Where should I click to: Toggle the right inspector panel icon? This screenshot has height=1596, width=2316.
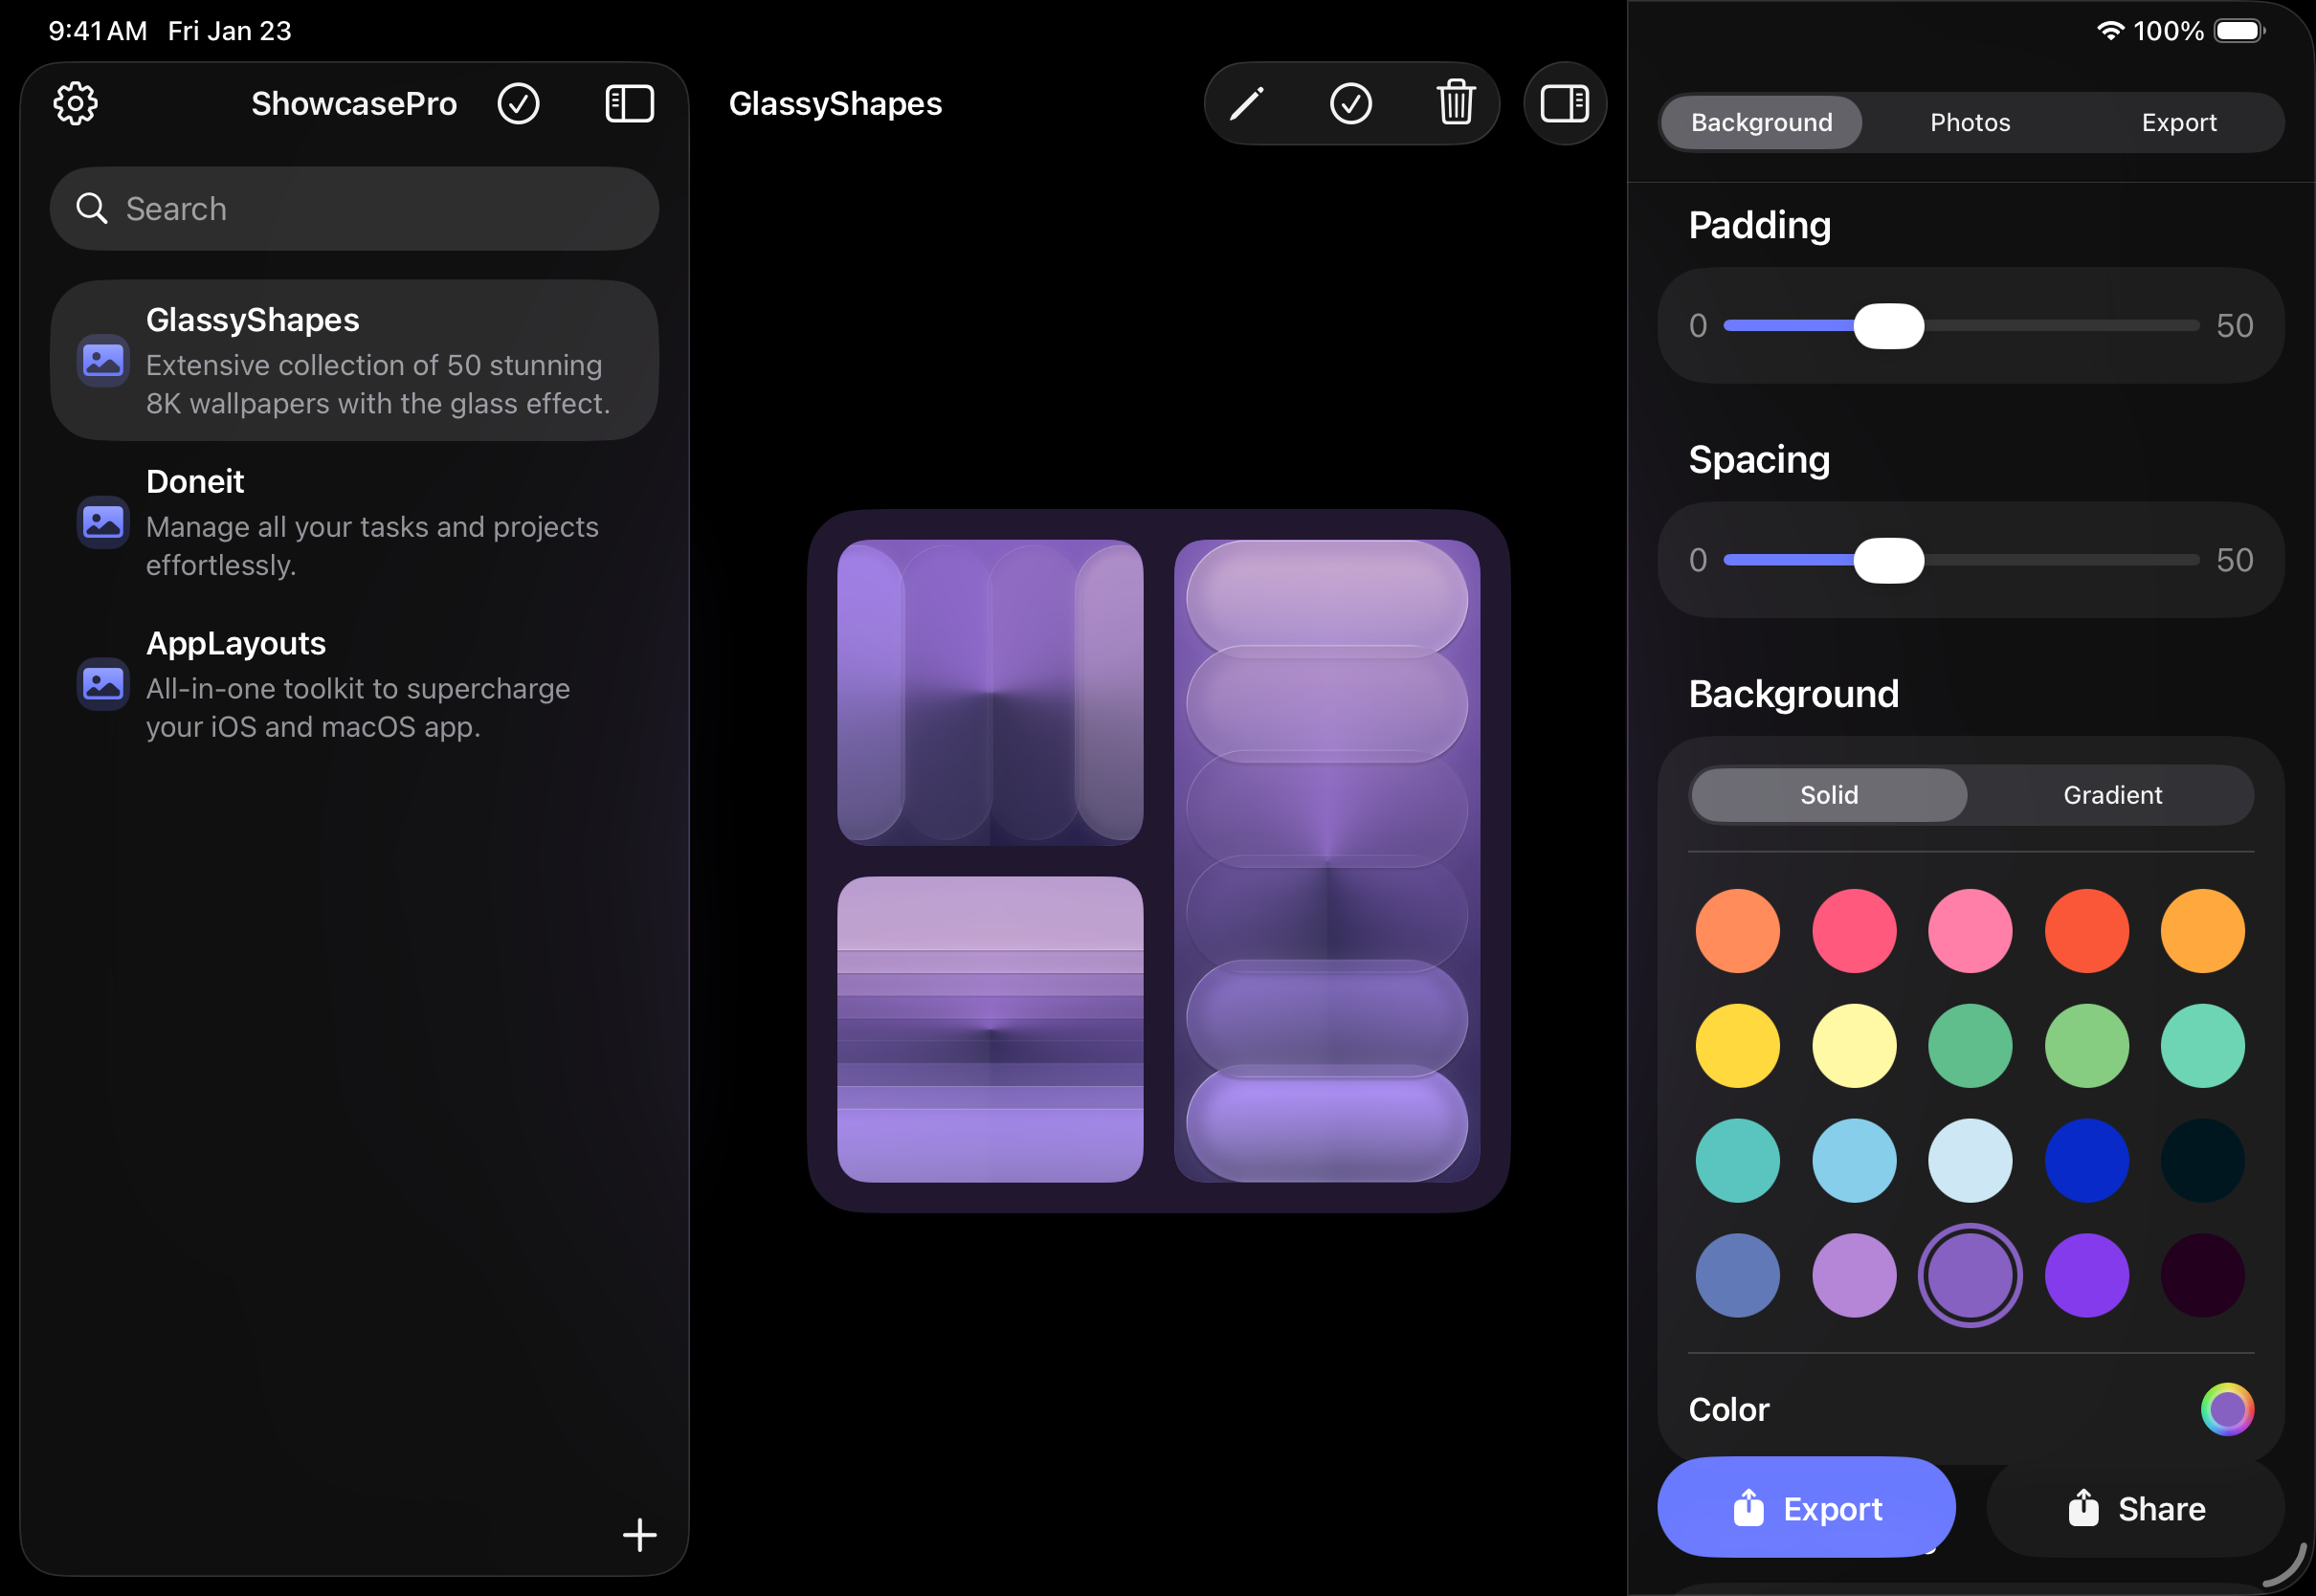pyautogui.click(x=1564, y=104)
